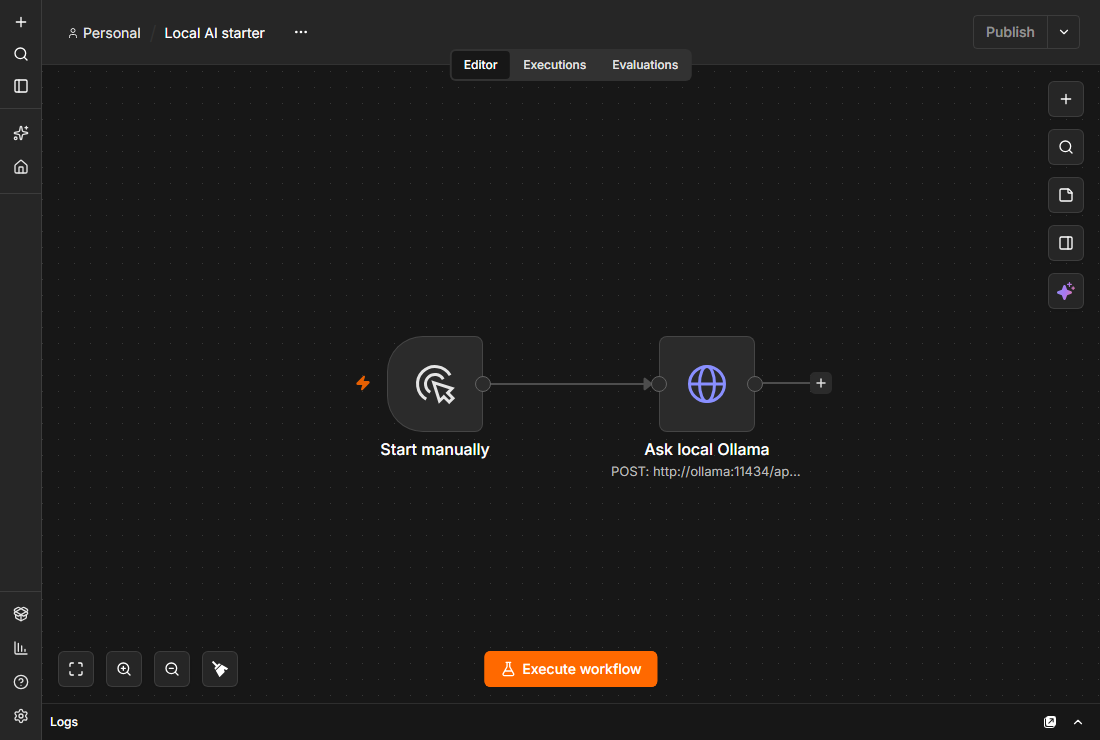Click the Publish button
The image size is (1100, 740).
(1010, 32)
